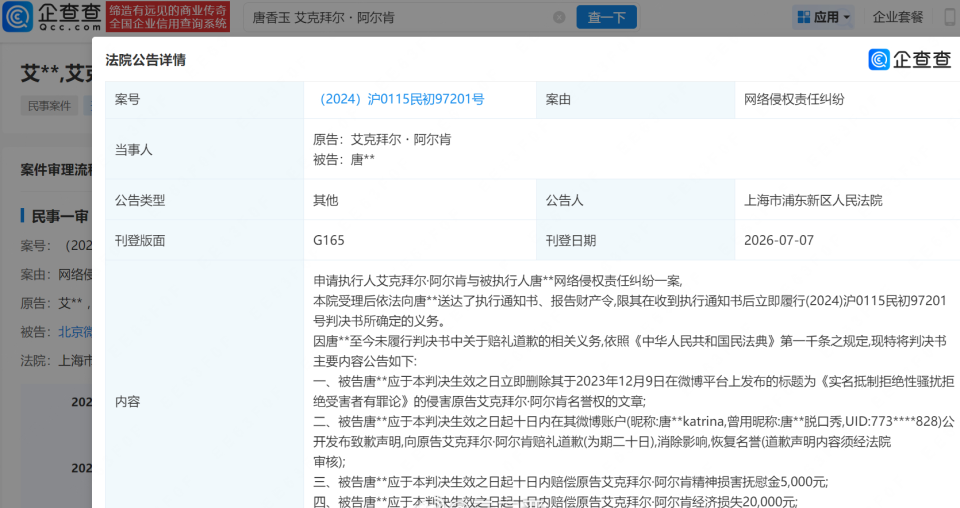Click the 民事一审 heading in the background page

(x=60, y=216)
